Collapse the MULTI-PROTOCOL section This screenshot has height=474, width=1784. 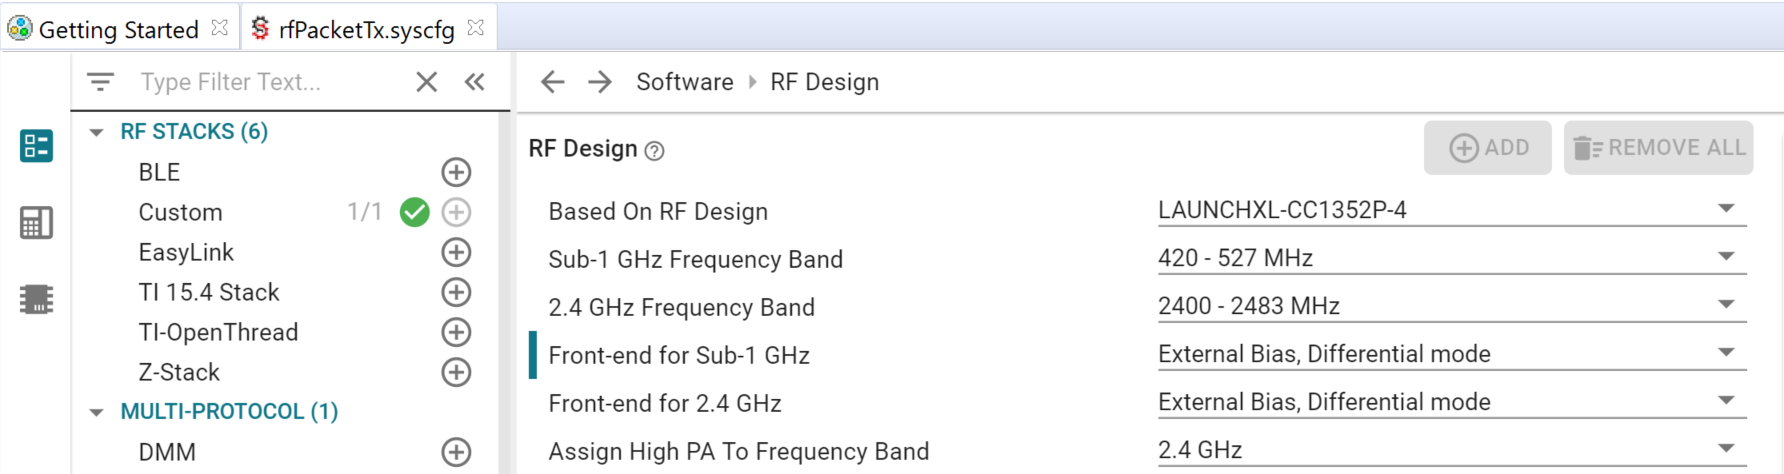[97, 412]
